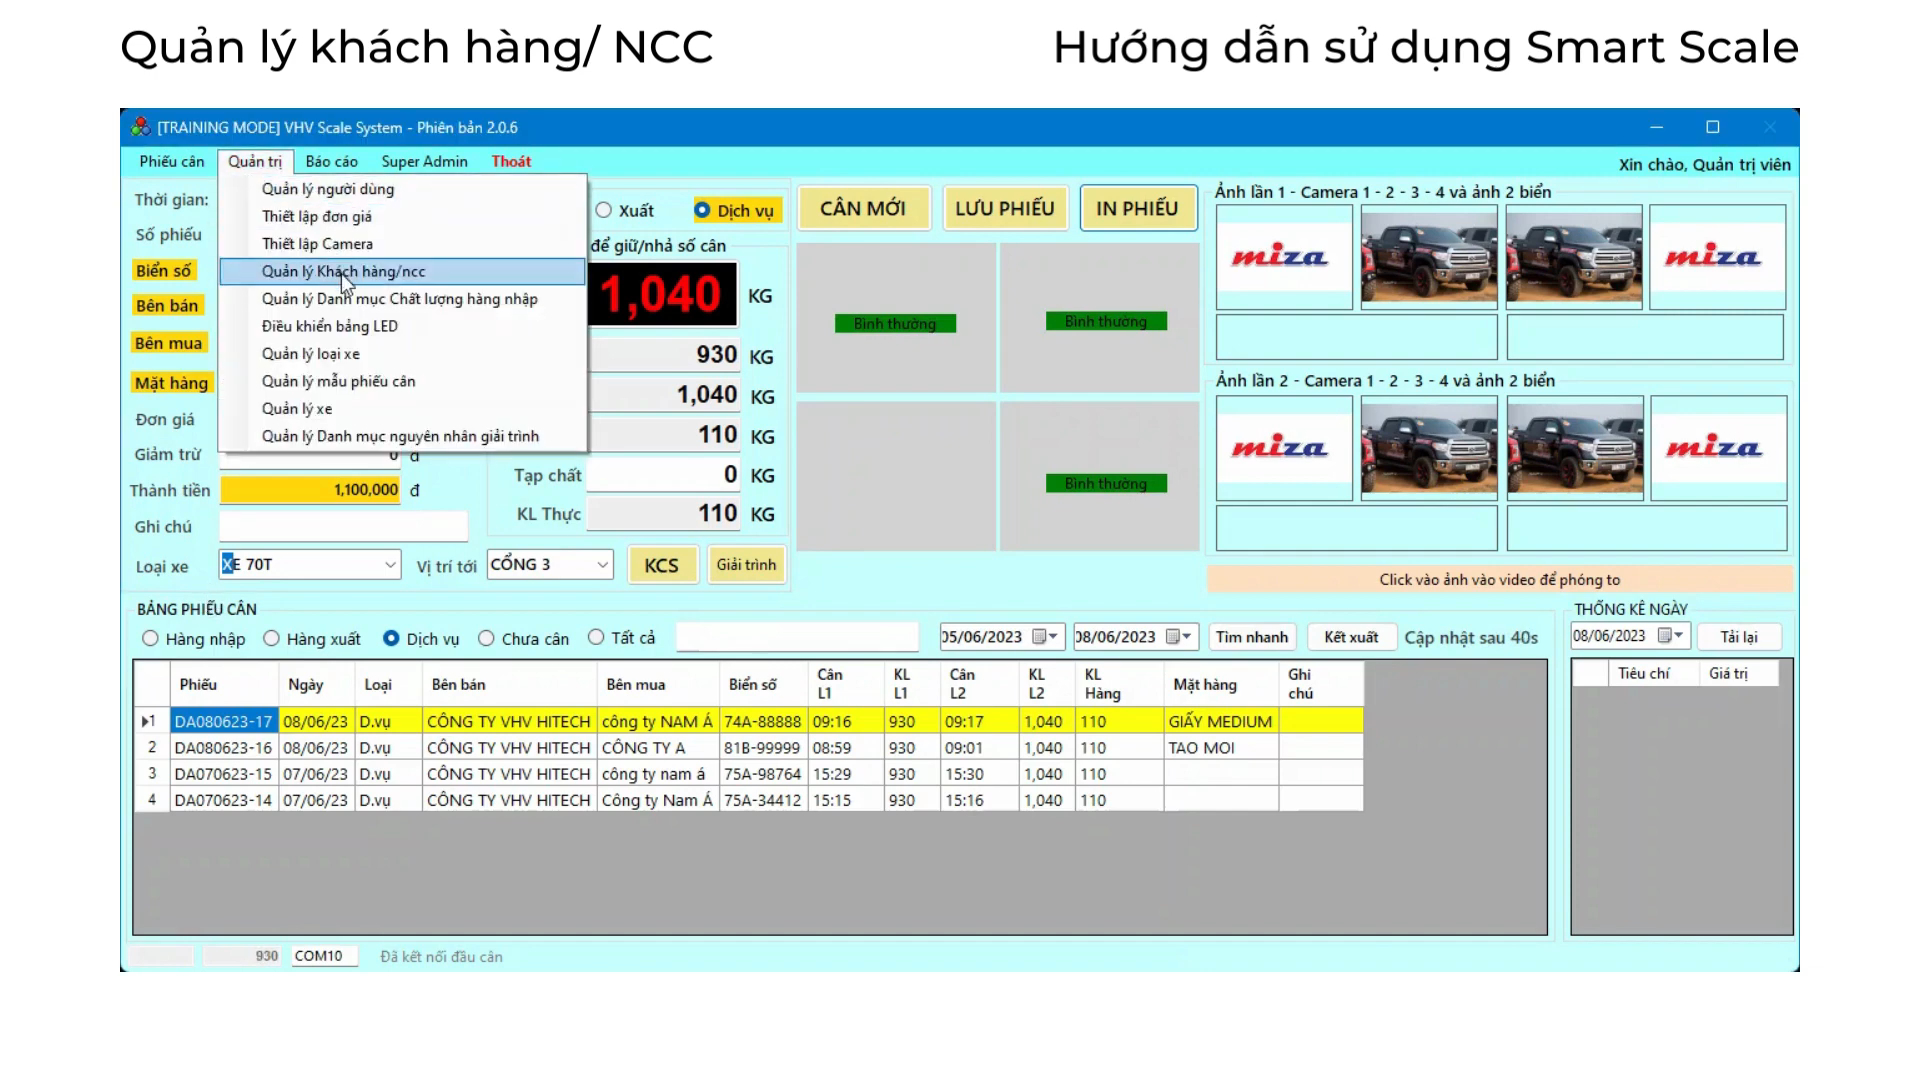Click "IN PHIẾU" to print the ticket
1920x1080 pixels.
[x=1138, y=208]
